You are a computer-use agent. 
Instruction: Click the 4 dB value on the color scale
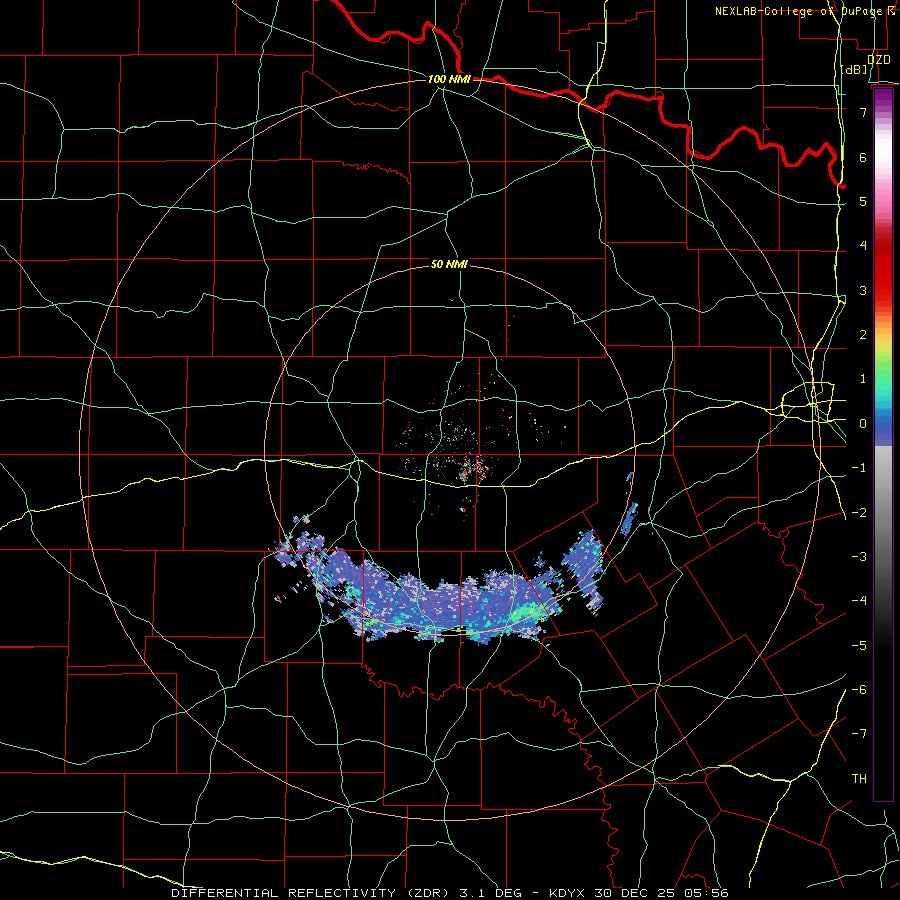click(x=863, y=246)
